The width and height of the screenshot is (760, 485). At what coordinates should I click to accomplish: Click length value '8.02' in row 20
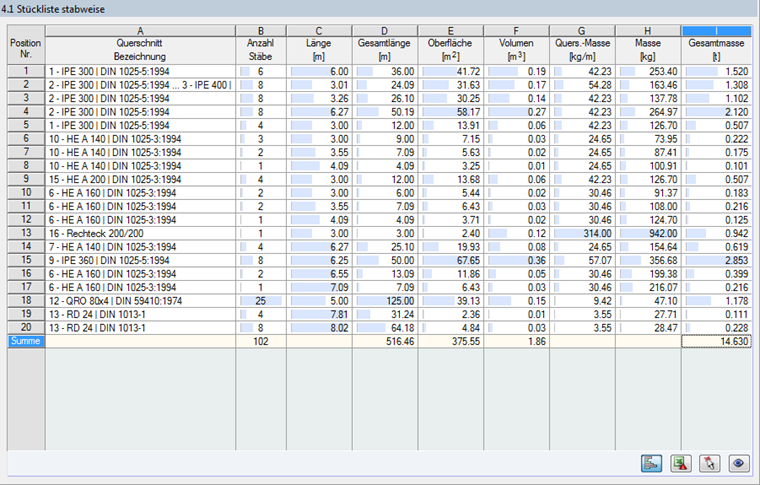(319, 328)
